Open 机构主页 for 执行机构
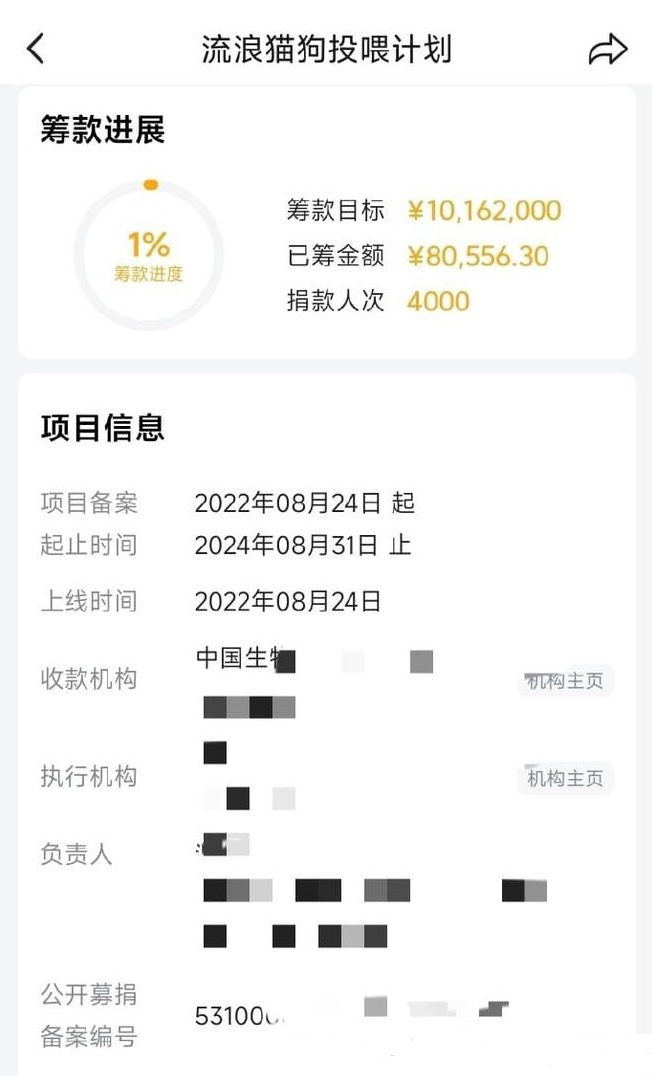 [x=565, y=778]
